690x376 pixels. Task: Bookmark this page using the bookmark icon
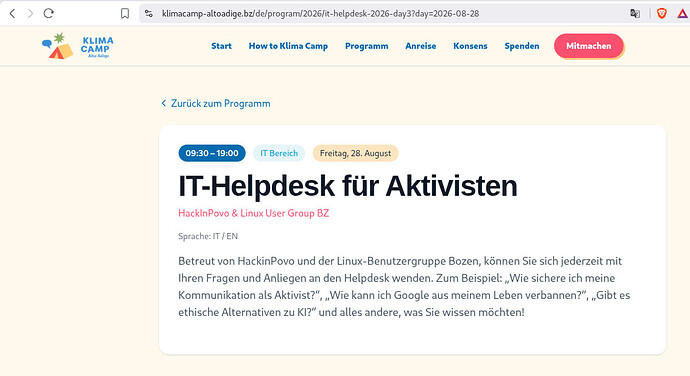[x=125, y=14]
